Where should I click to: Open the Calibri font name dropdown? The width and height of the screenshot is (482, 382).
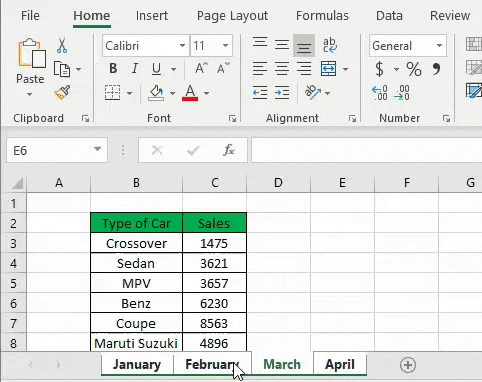(182, 45)
